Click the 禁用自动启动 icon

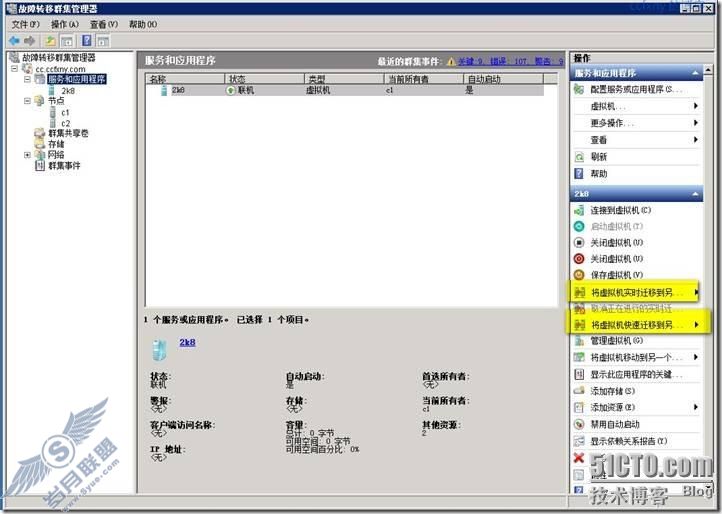(579, 424)
